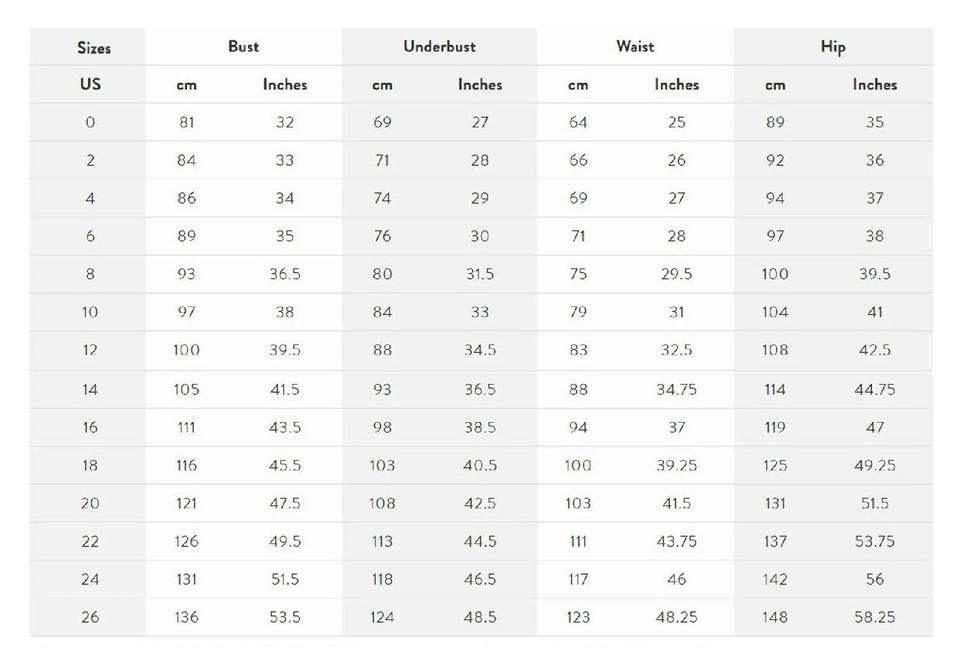Click the 53.75 hip inches cell

pos(874,541)
